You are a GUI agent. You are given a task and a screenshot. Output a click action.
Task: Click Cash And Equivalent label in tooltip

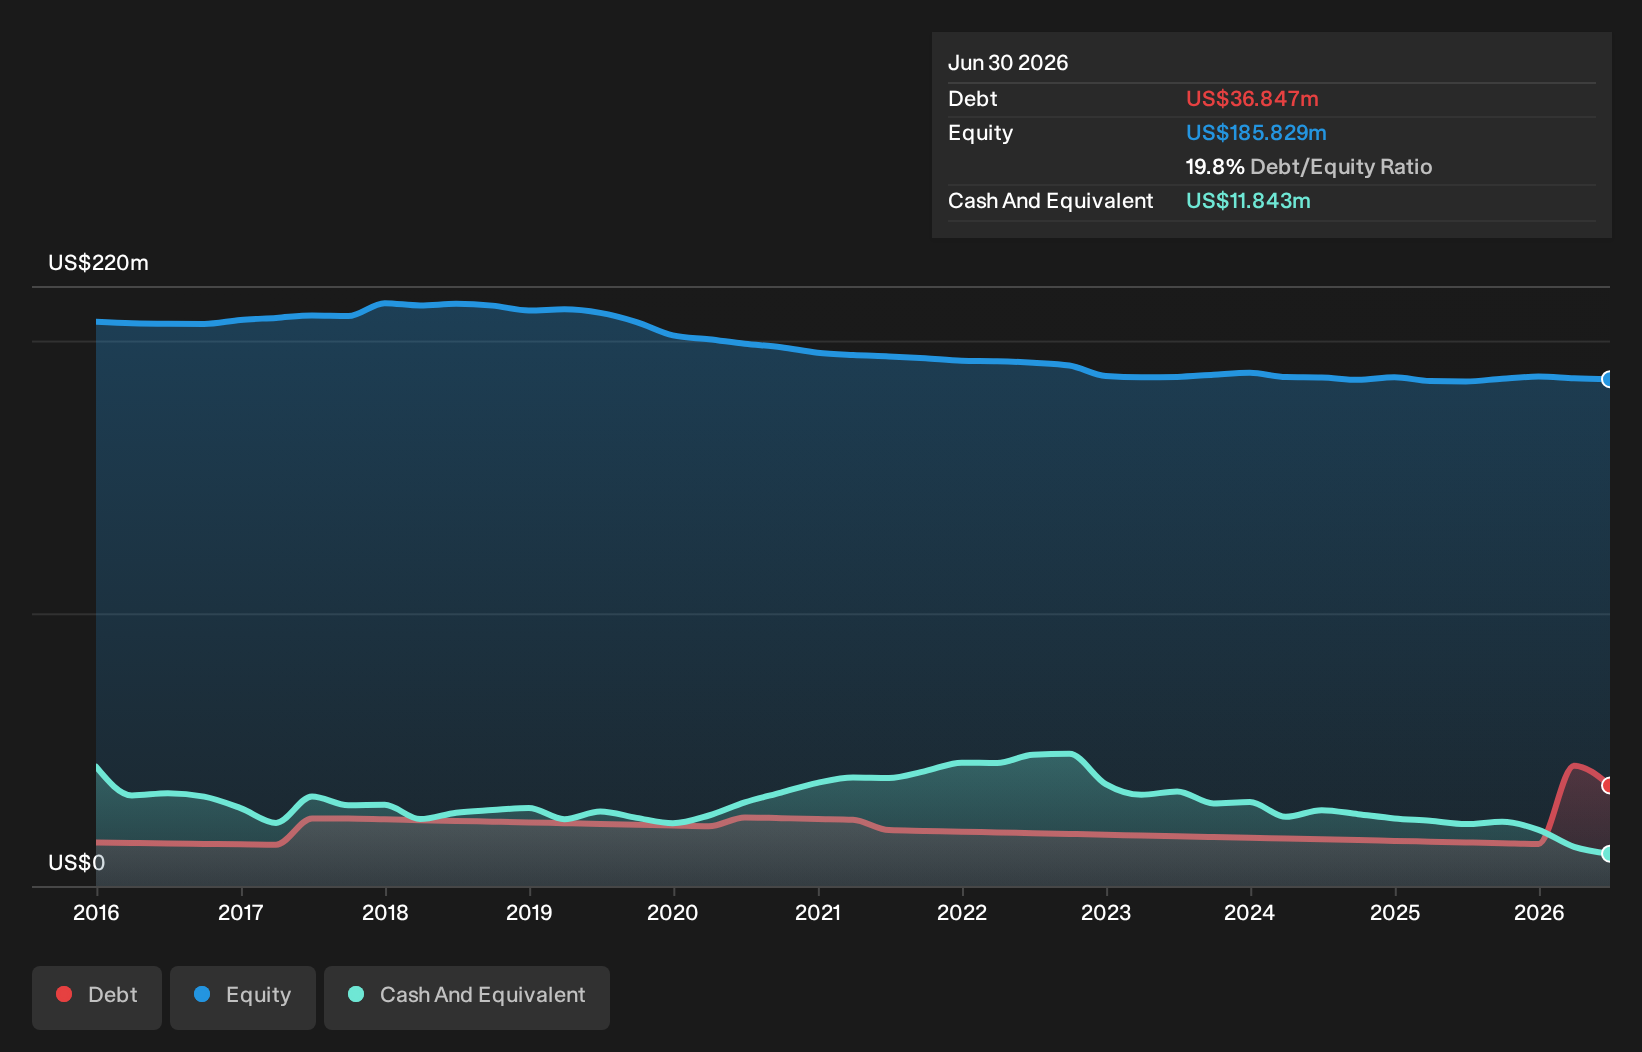point(1050,201)
